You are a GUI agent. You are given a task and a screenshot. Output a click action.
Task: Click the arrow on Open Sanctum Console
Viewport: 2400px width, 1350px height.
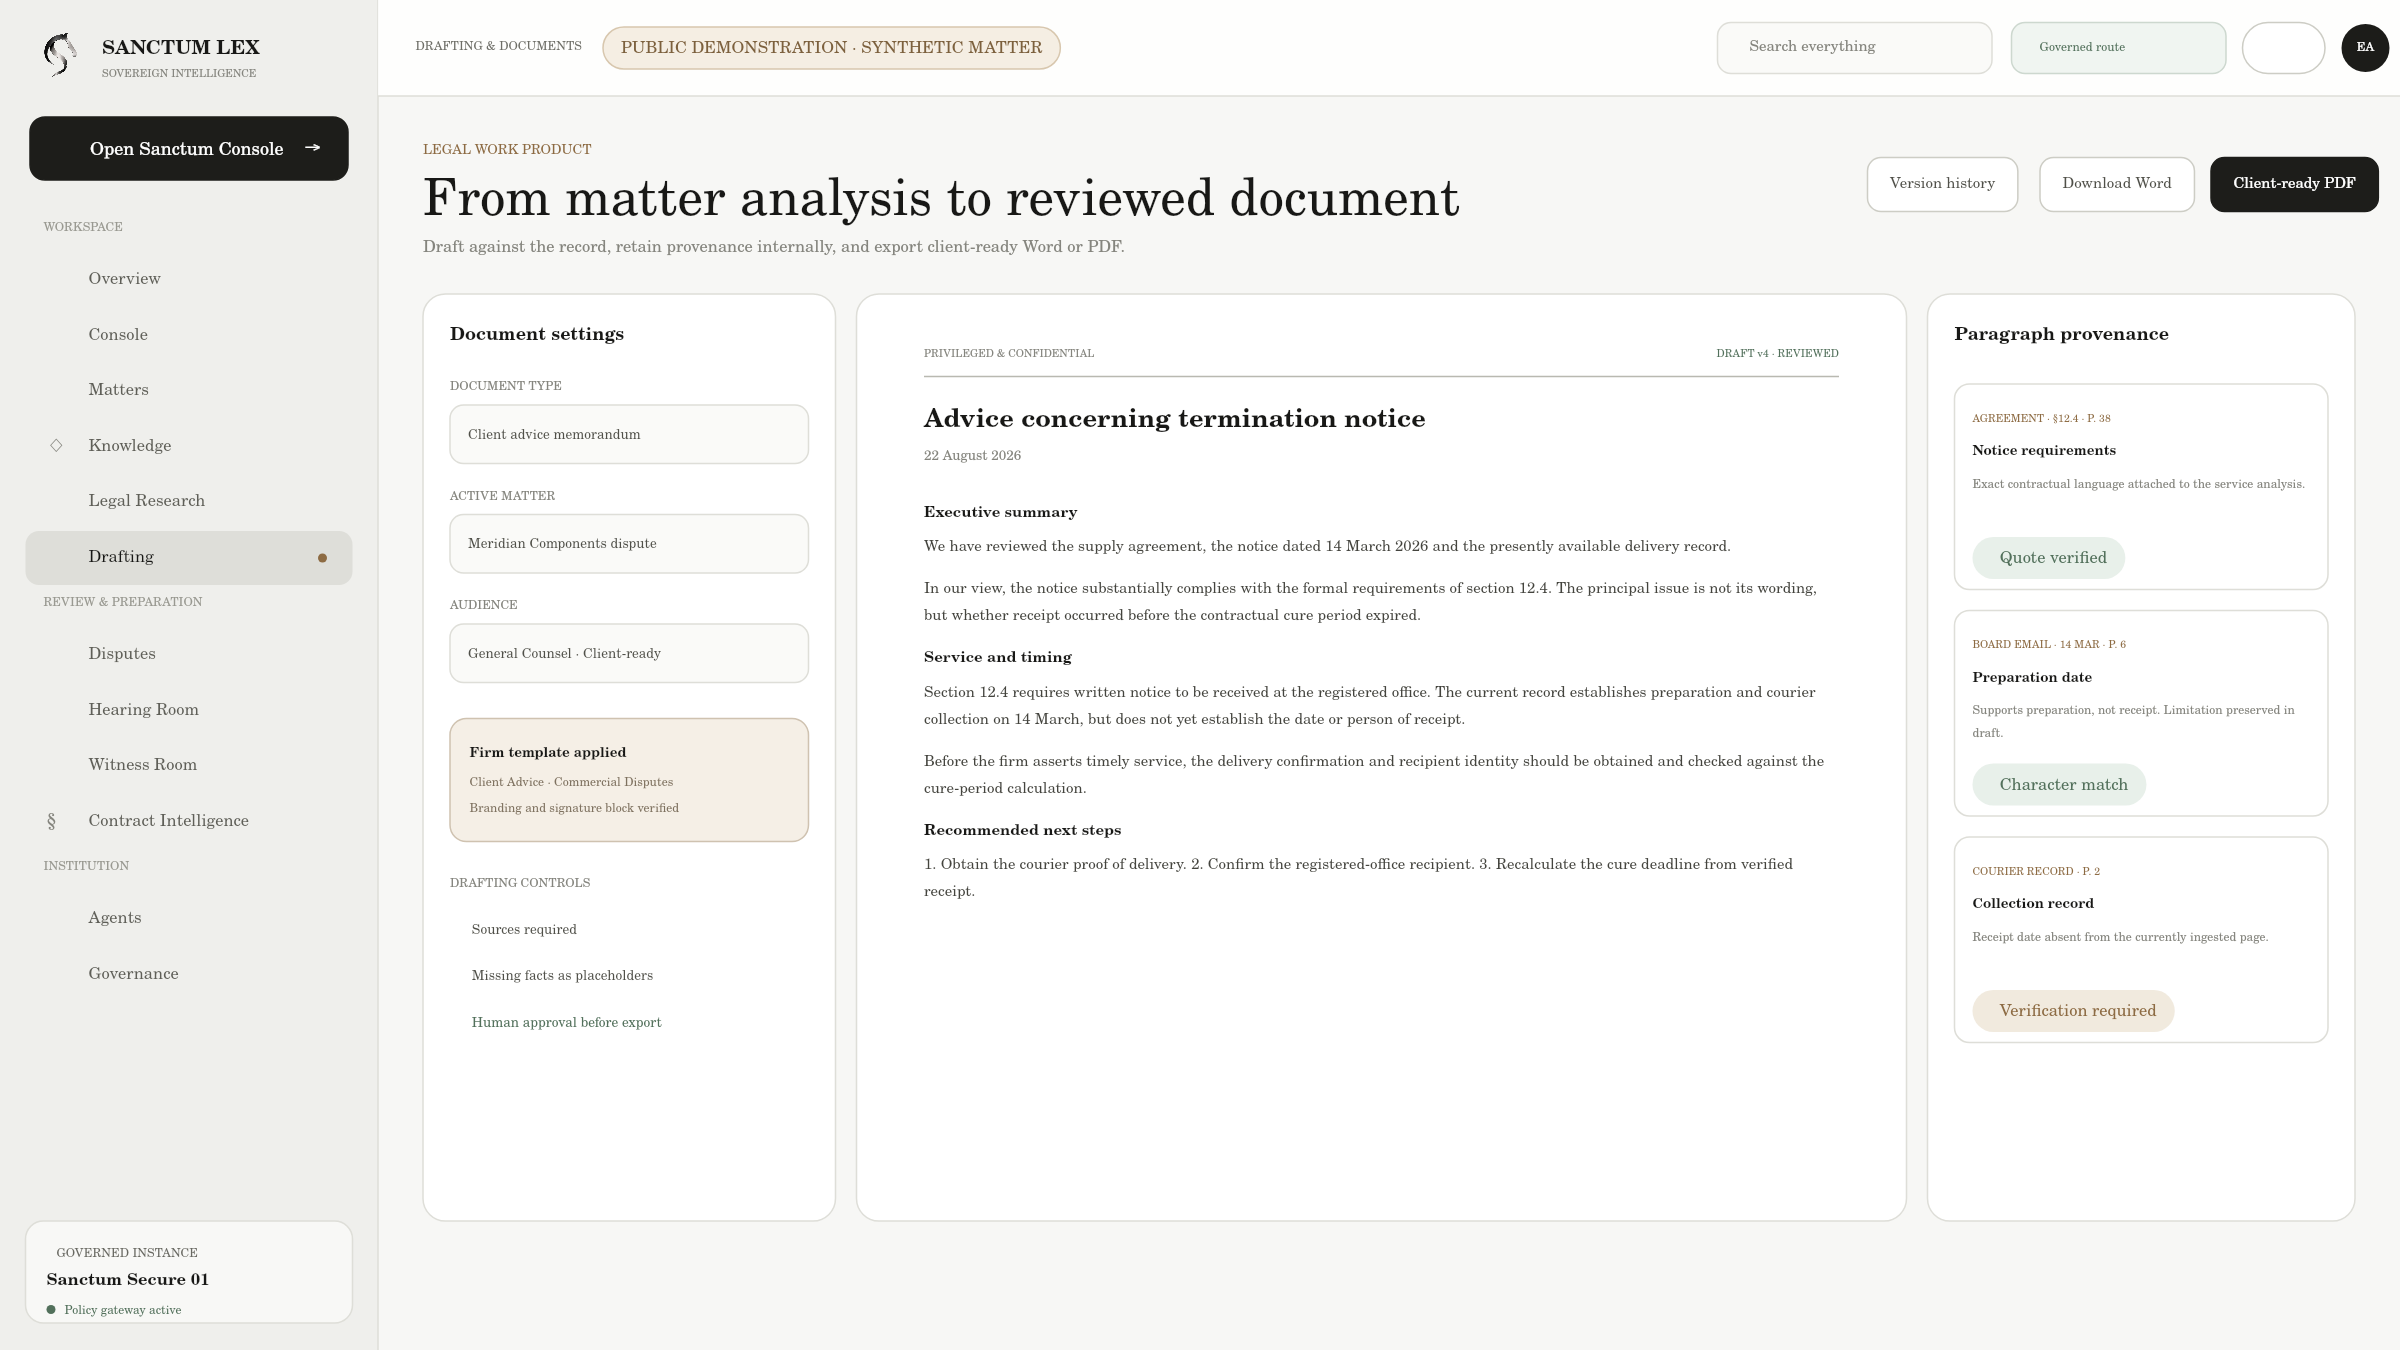click(313, 148)
